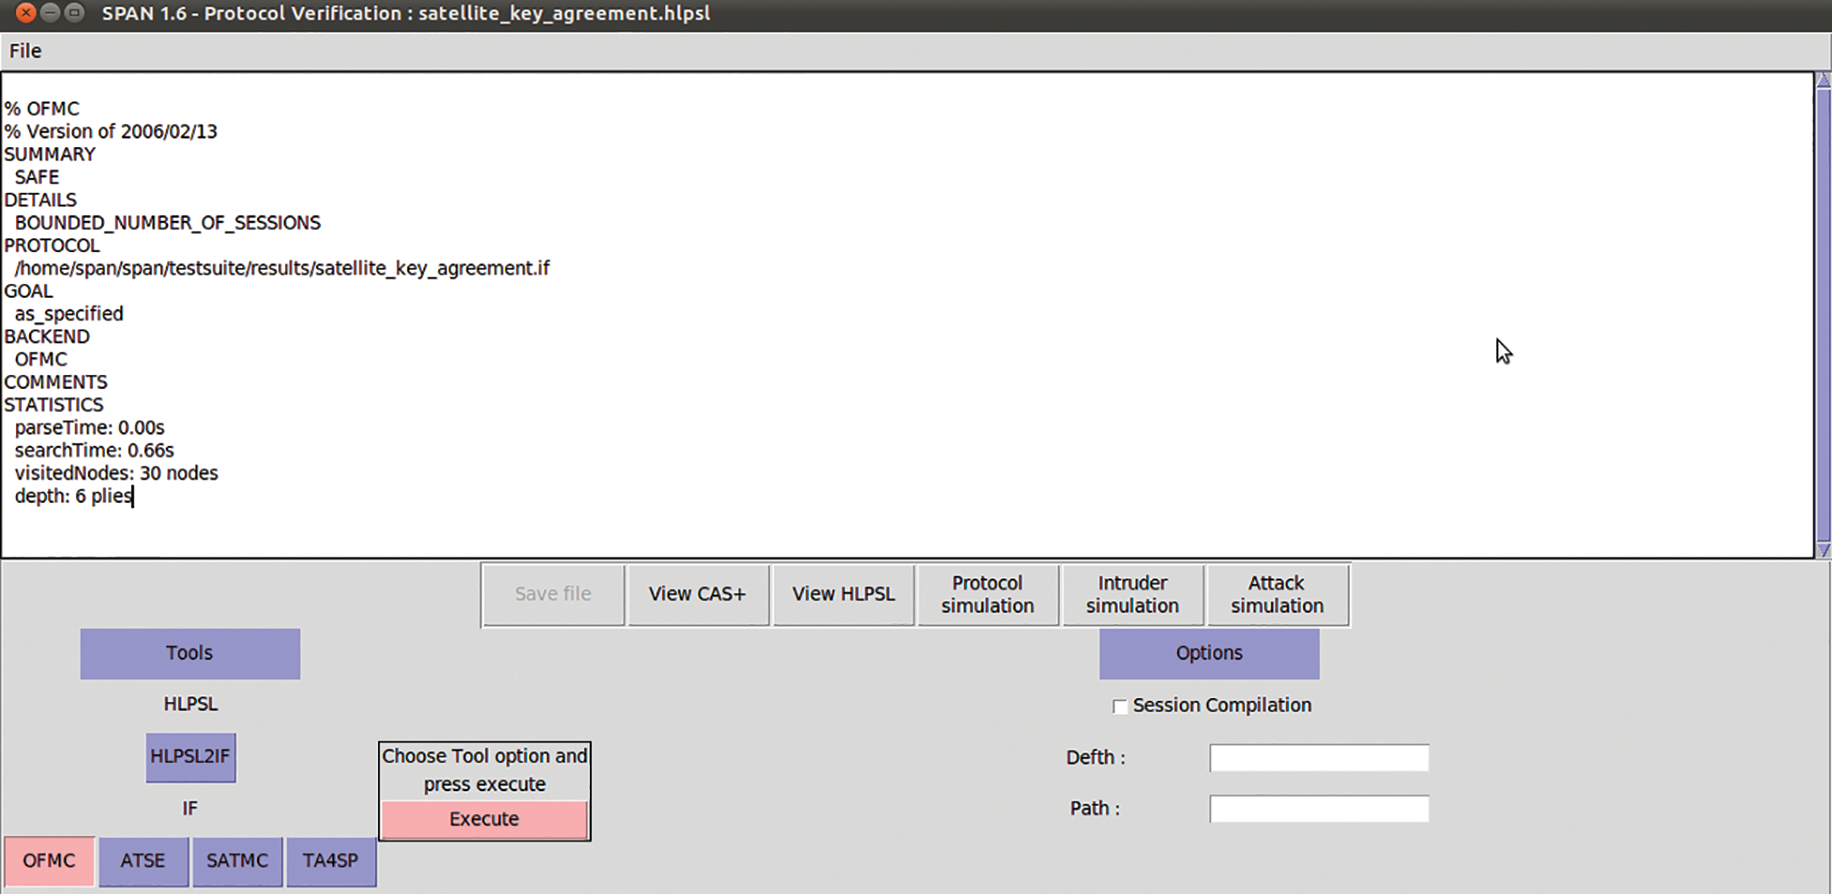Click the View CAS+ button
Image resolution: width=1832 pixels, height=894 pixels.
(697, 594)
